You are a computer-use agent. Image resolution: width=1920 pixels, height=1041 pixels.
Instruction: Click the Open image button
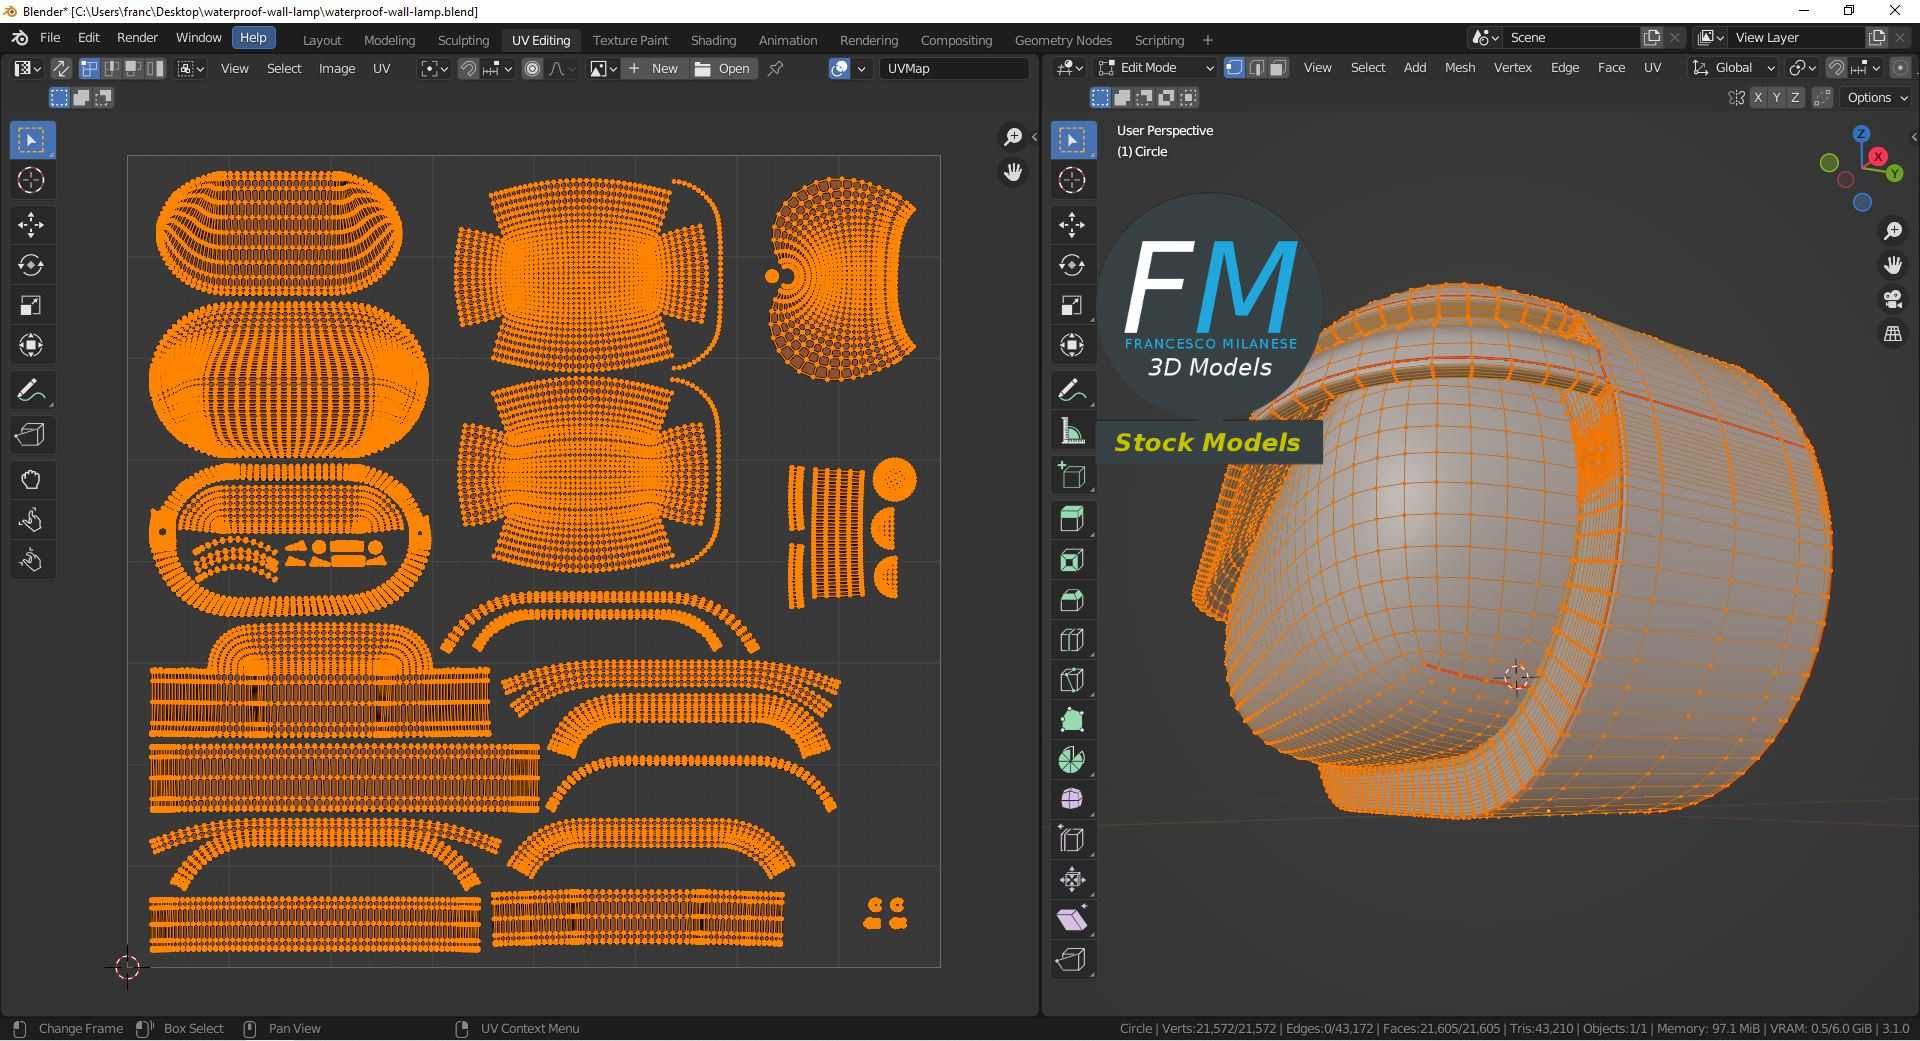tap(723, 68)
